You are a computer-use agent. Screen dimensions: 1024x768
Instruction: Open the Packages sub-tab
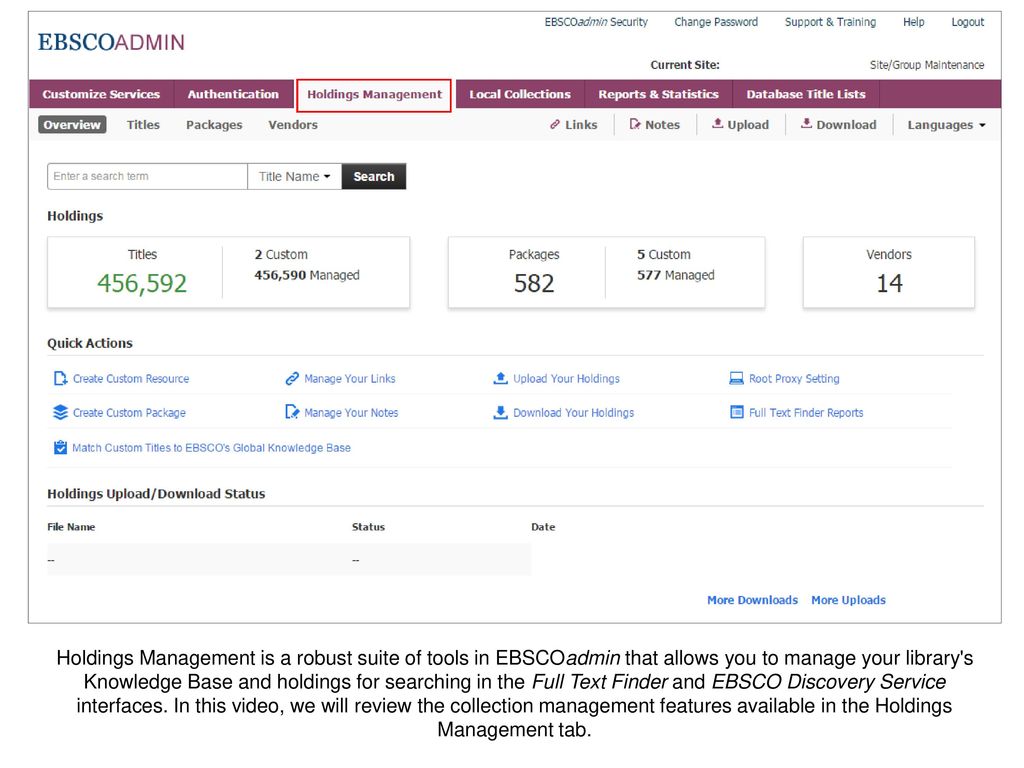coord(214,125)
